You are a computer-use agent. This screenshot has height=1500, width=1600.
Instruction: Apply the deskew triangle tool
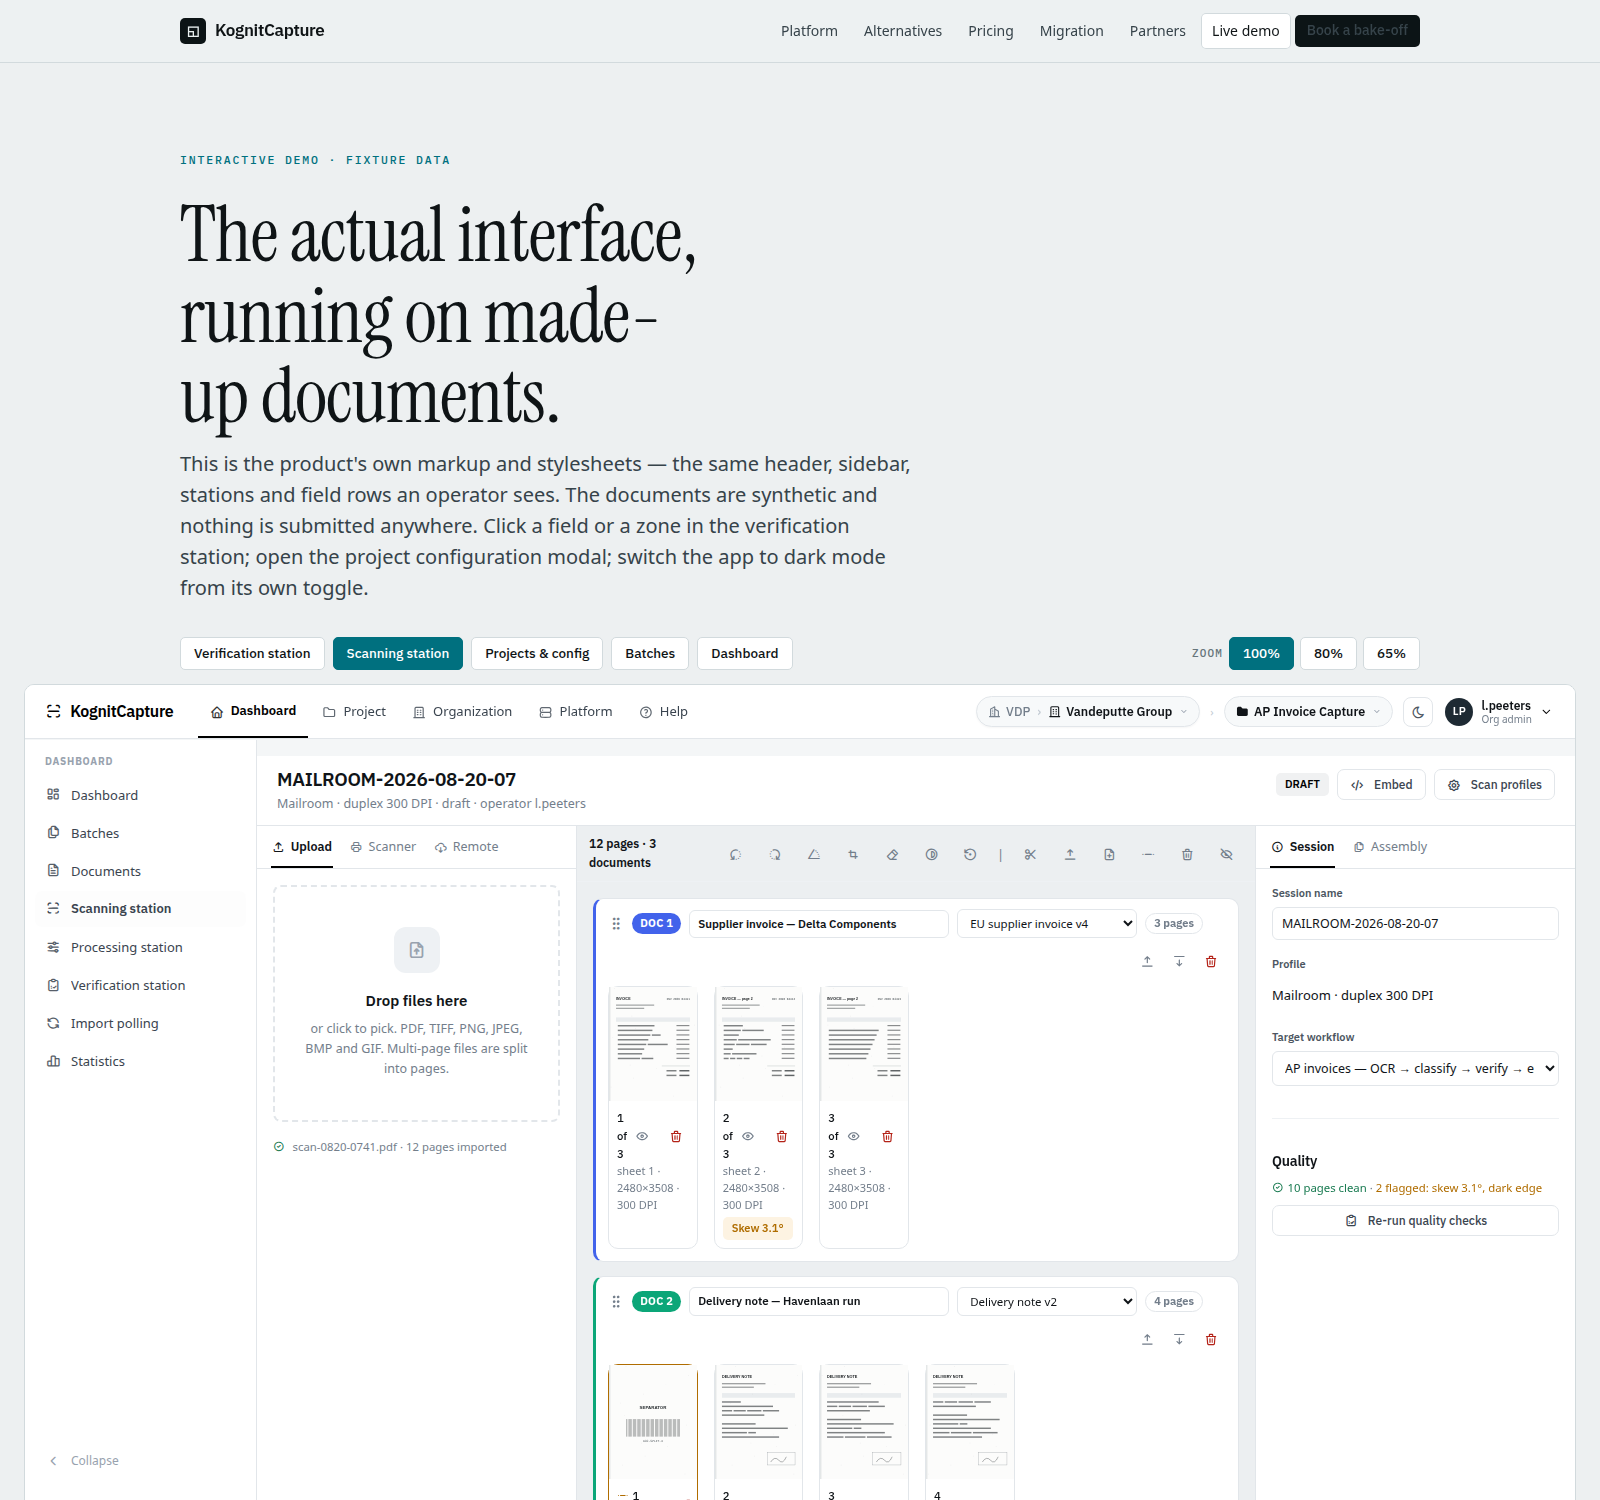[x=814, y=855]
